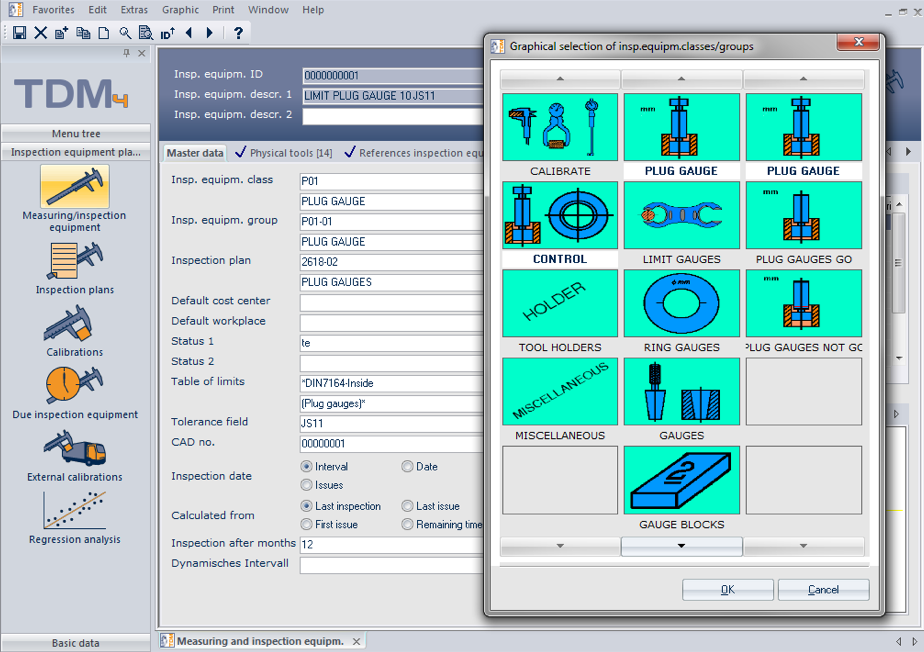The height and width of the screenshot is (652, 924).
Task: Go to the next record with the right arrow
Action: pos(209,32)
